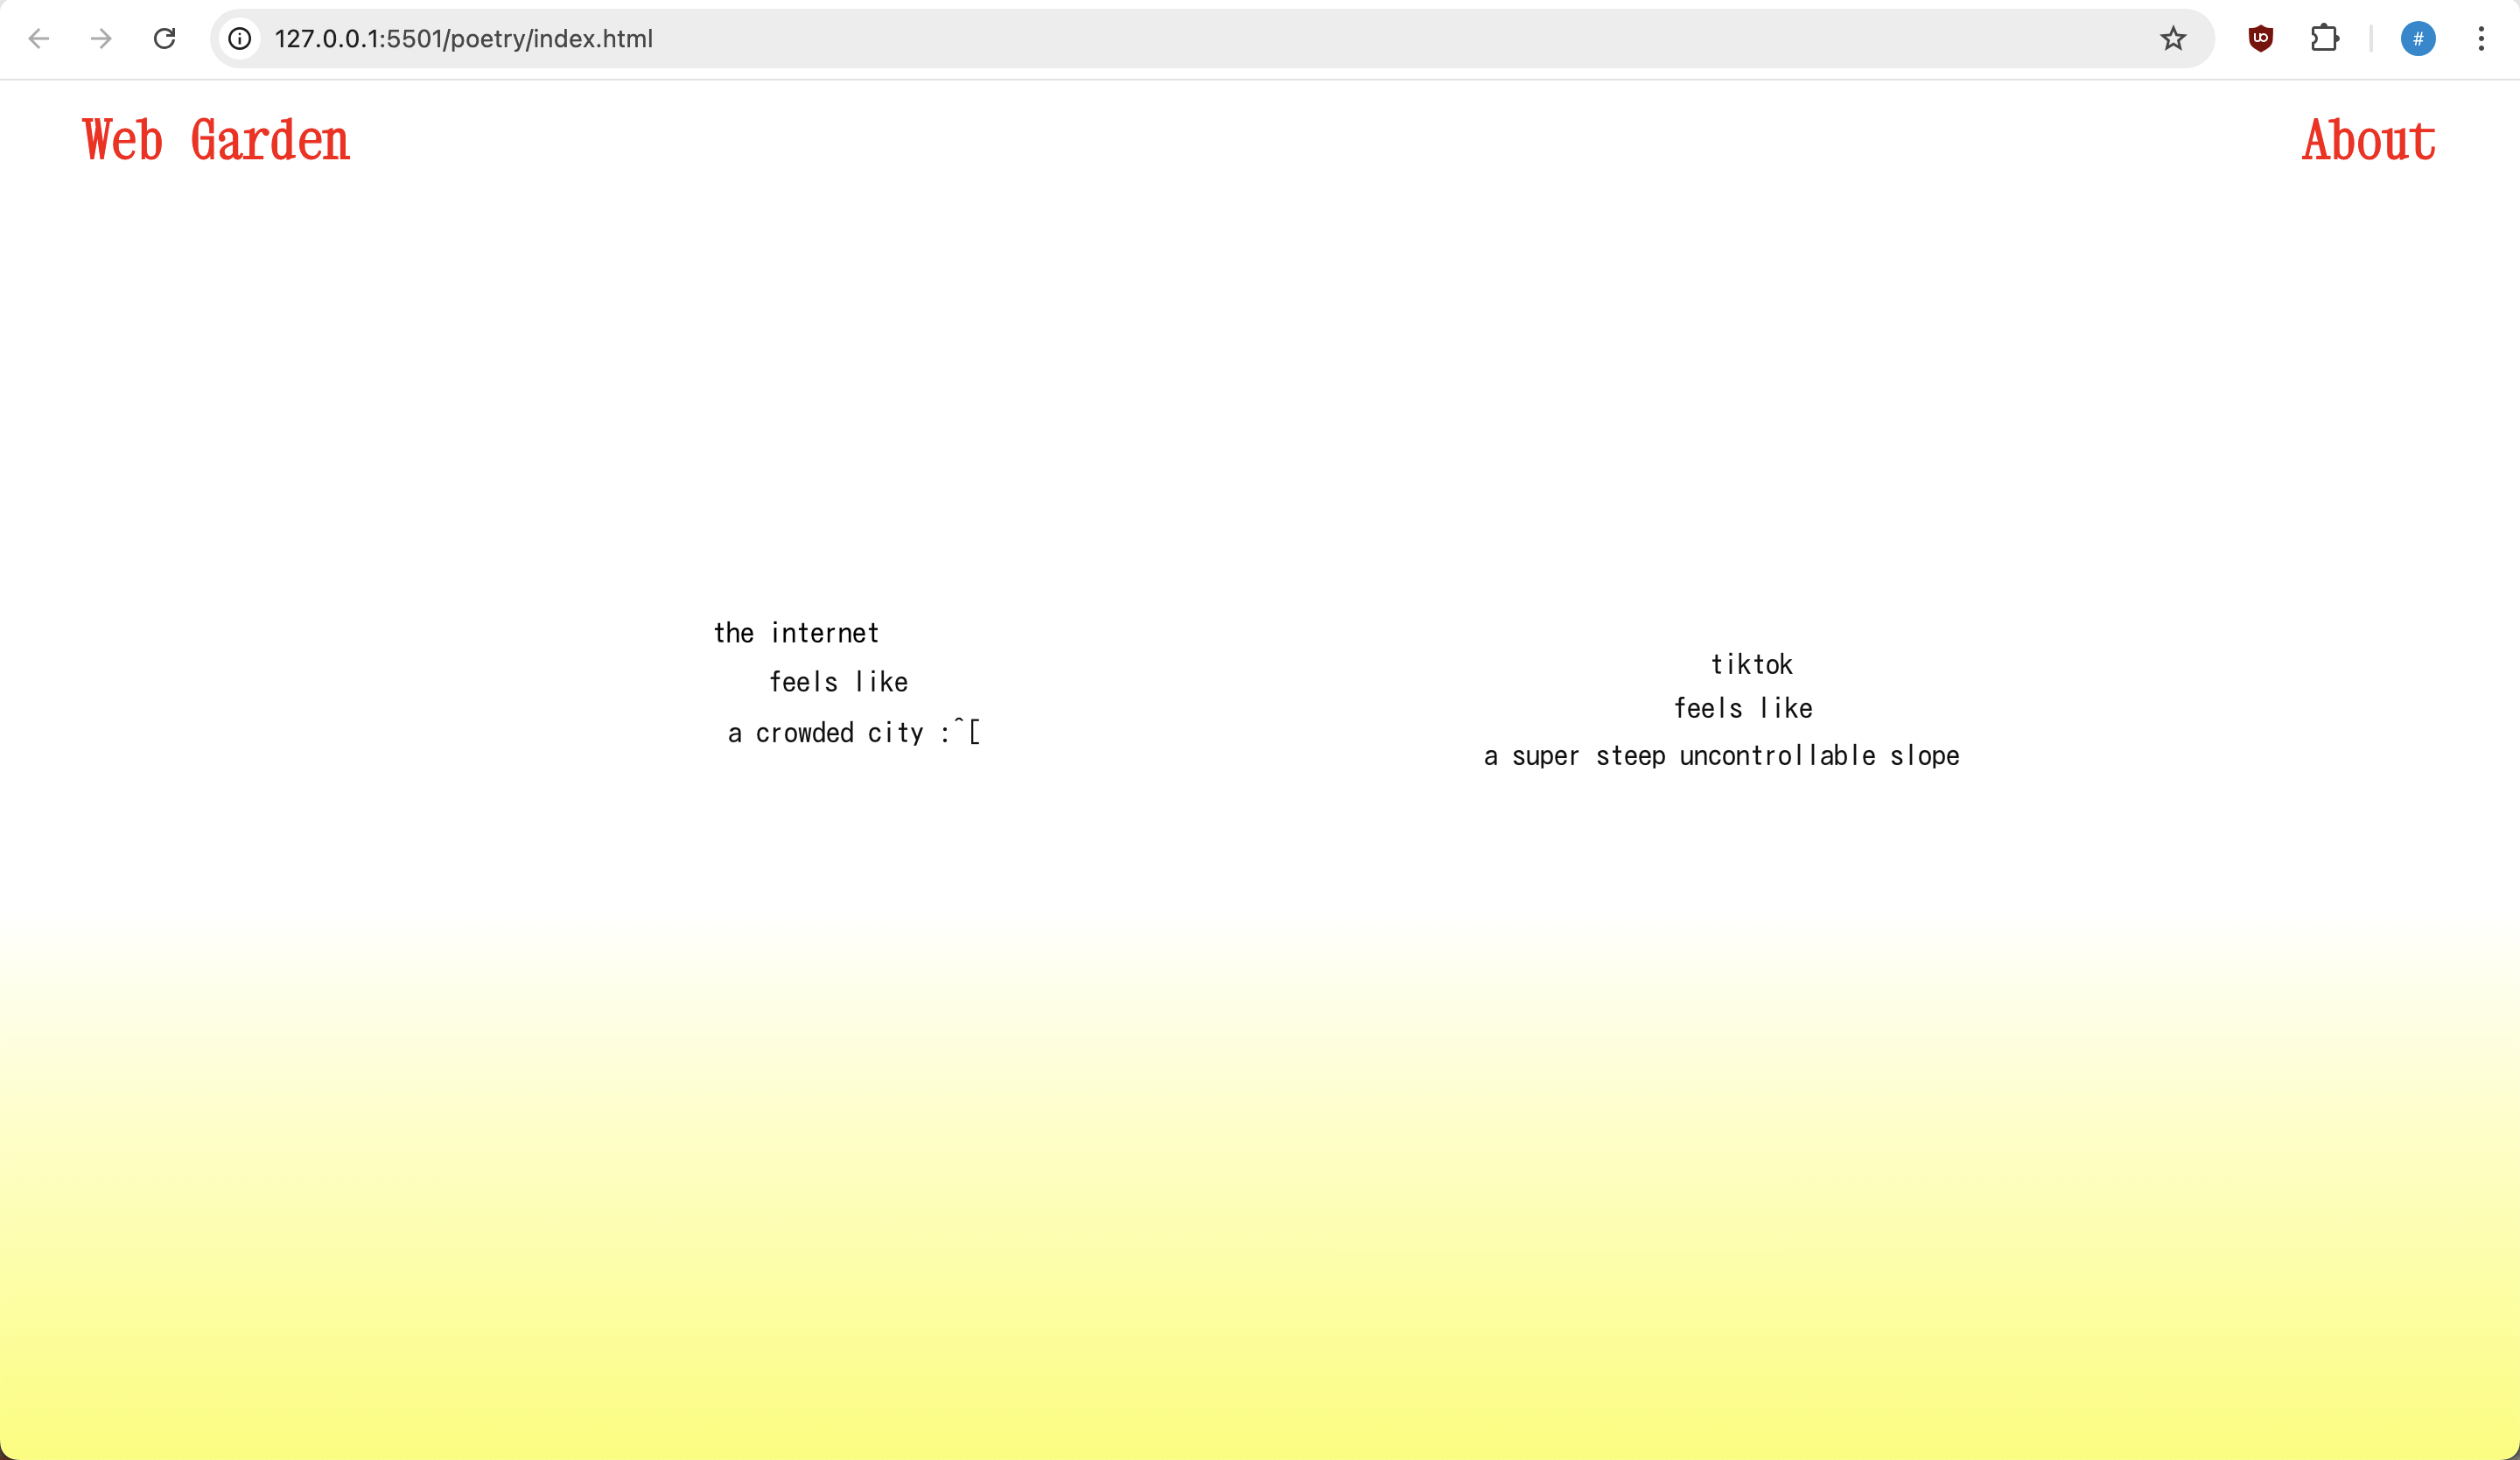Image resolution: width=2520 pixels, height=1460 pixels.
Task: Click the empty white area below header
Action: click(x=1260, y=380)
